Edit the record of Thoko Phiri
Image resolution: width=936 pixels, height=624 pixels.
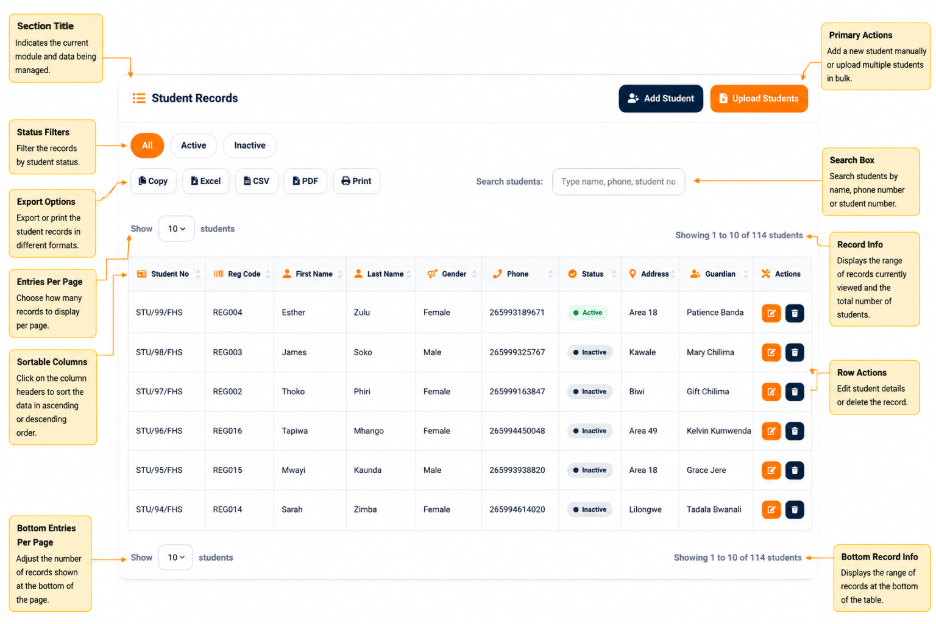771,392
